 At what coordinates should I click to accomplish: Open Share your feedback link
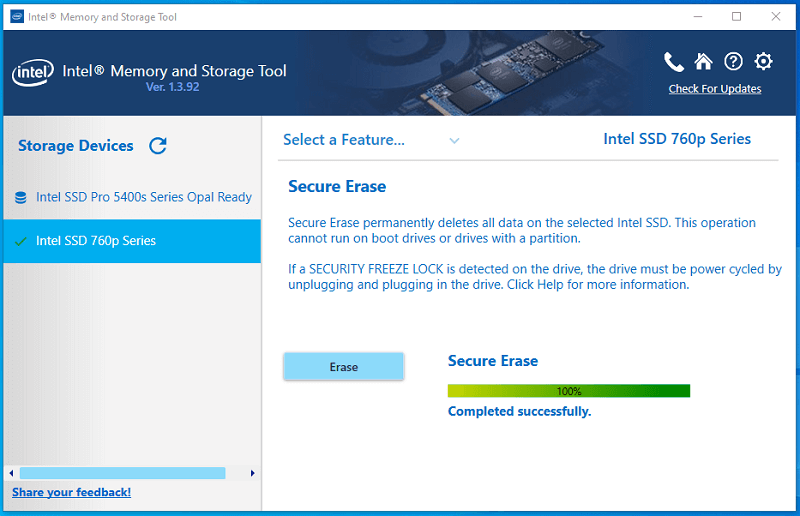(71, 492)
